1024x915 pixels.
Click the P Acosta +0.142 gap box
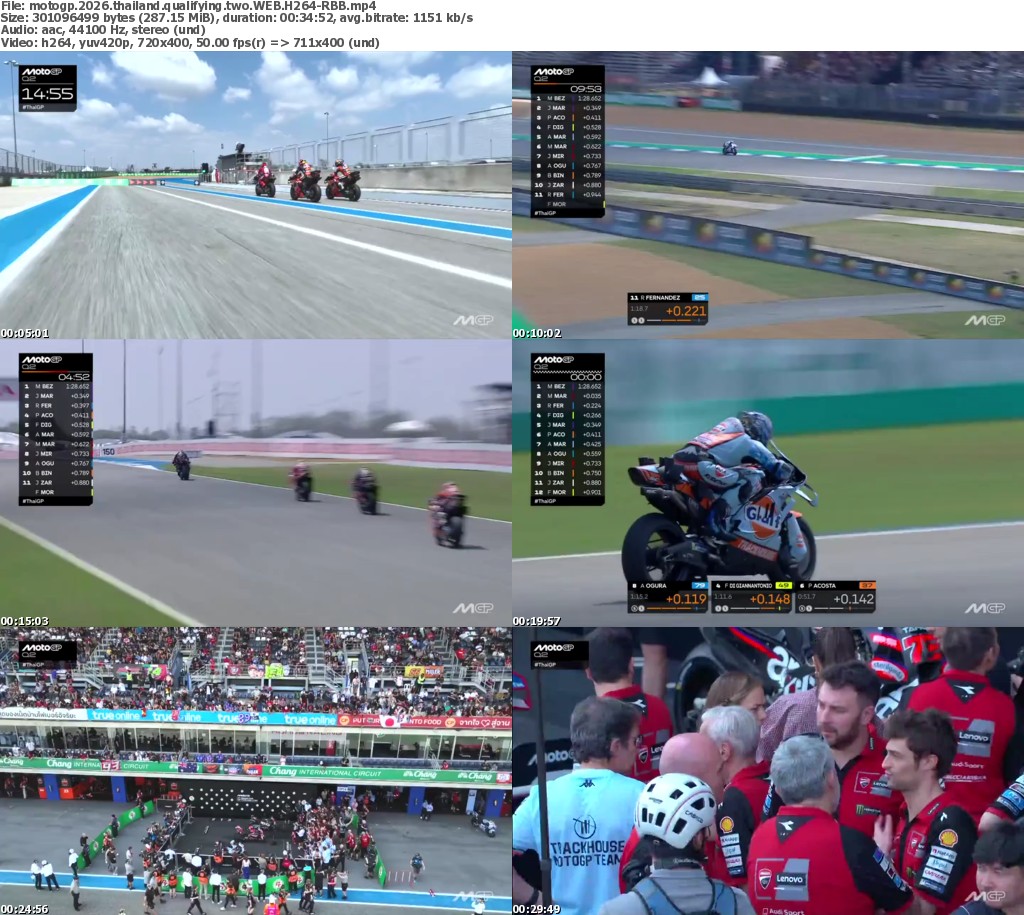pos(835,597)
